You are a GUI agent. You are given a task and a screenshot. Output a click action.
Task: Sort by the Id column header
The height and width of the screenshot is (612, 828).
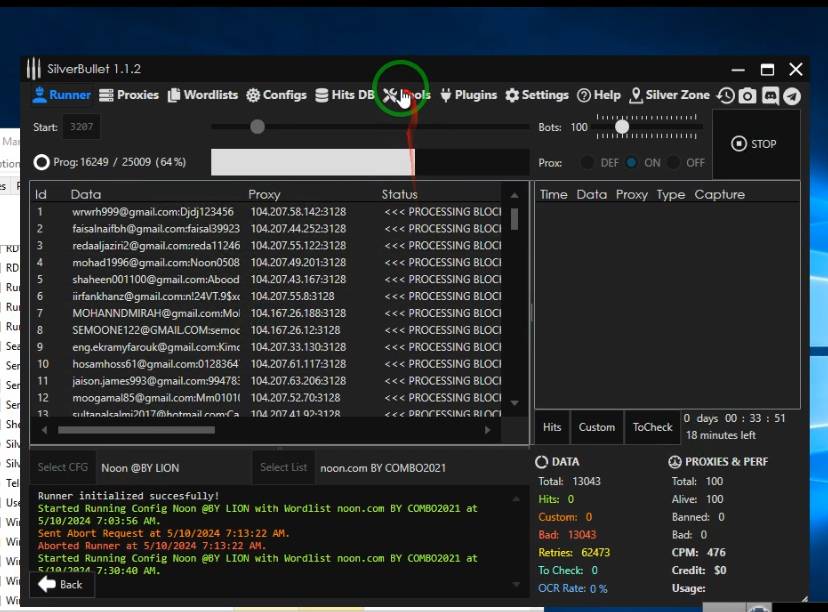point(41,194)
